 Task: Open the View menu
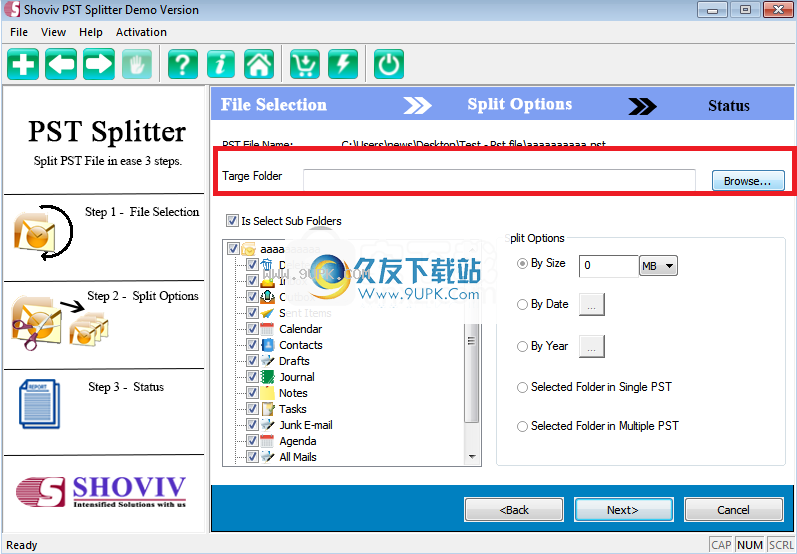(x=53, y=32)
